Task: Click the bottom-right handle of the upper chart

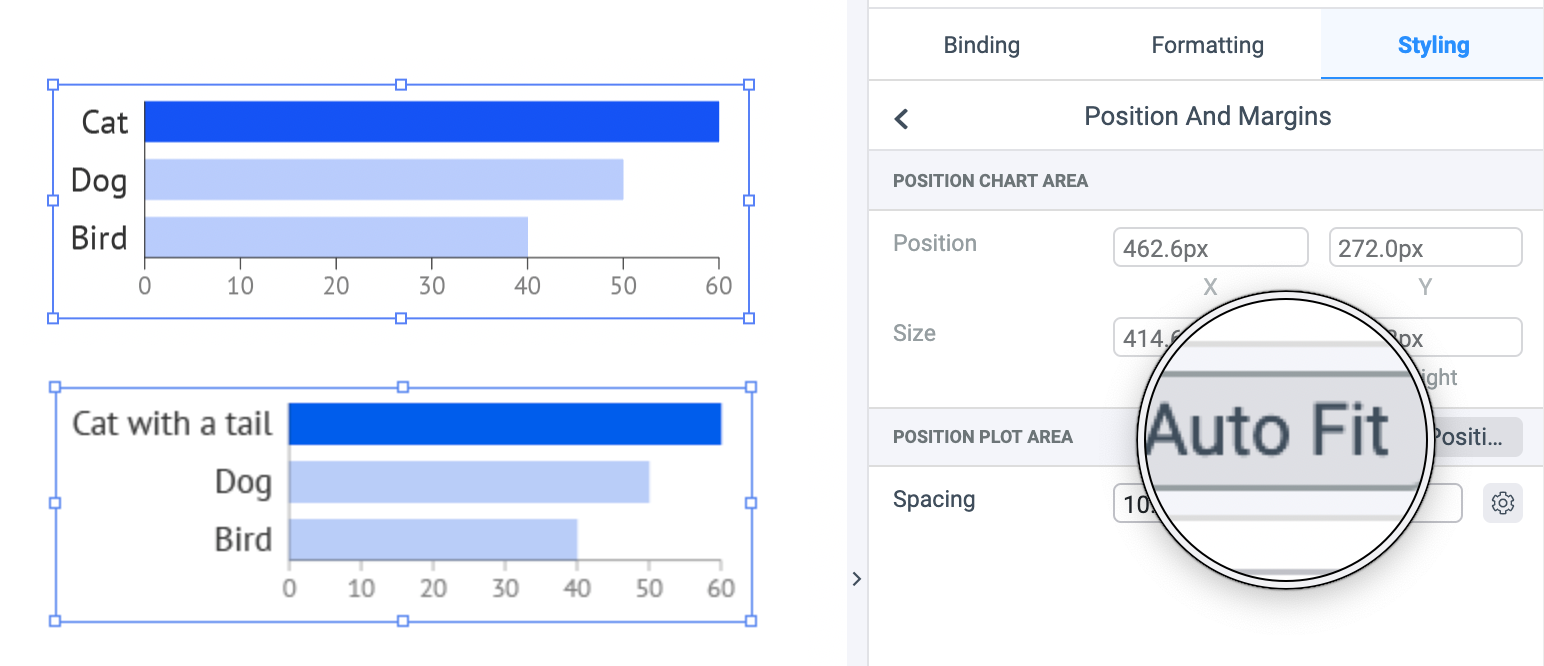Action: point(749,318)
